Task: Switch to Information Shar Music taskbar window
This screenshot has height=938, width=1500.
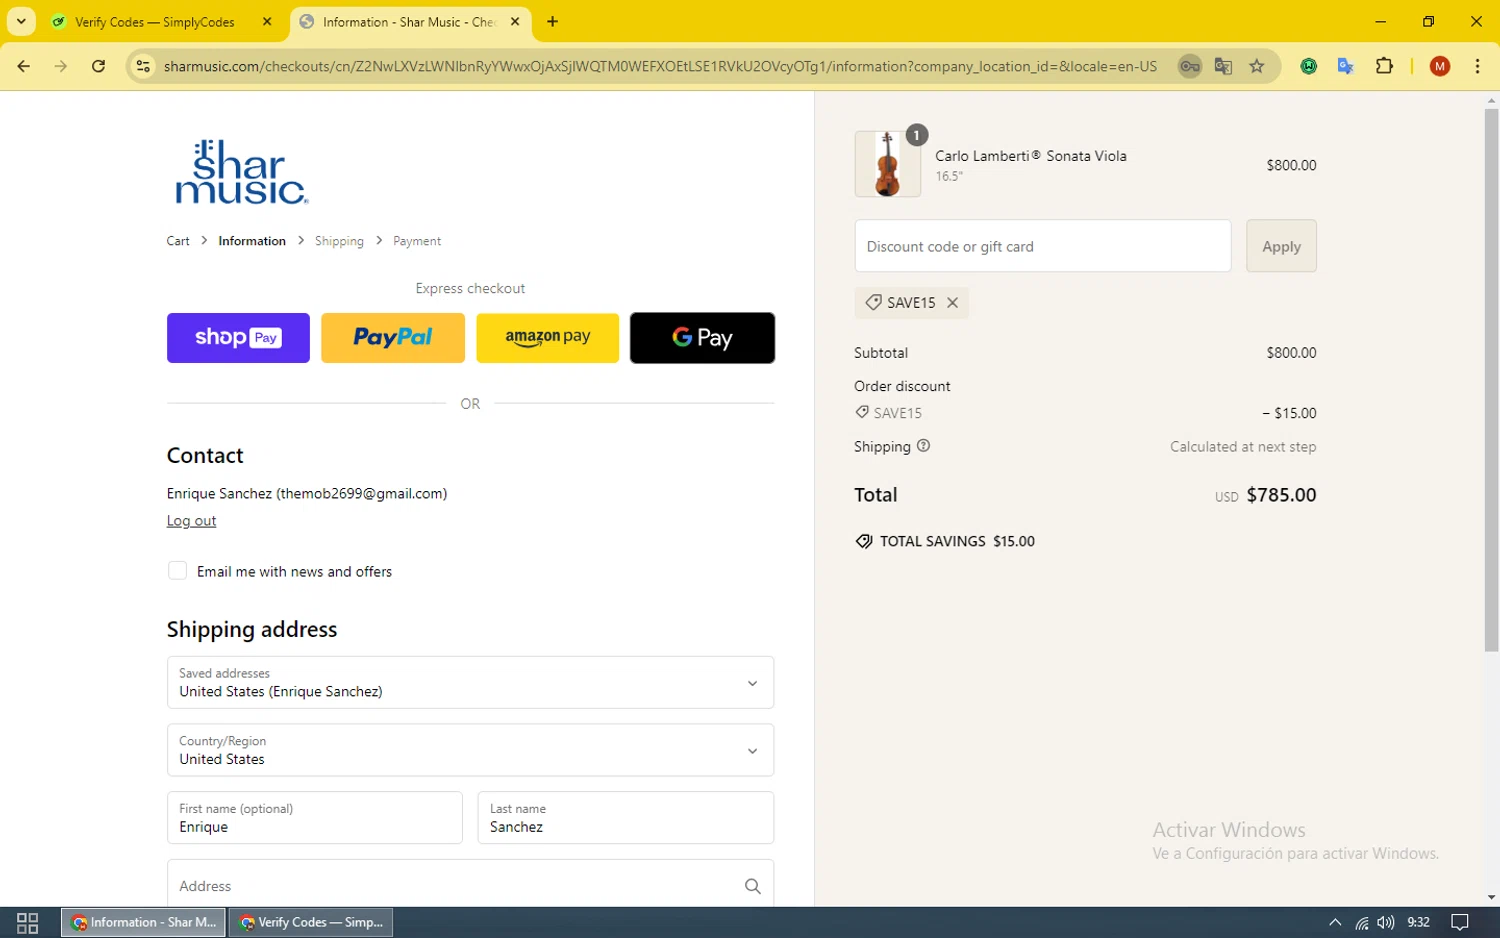Action: (x=144, y=922)
